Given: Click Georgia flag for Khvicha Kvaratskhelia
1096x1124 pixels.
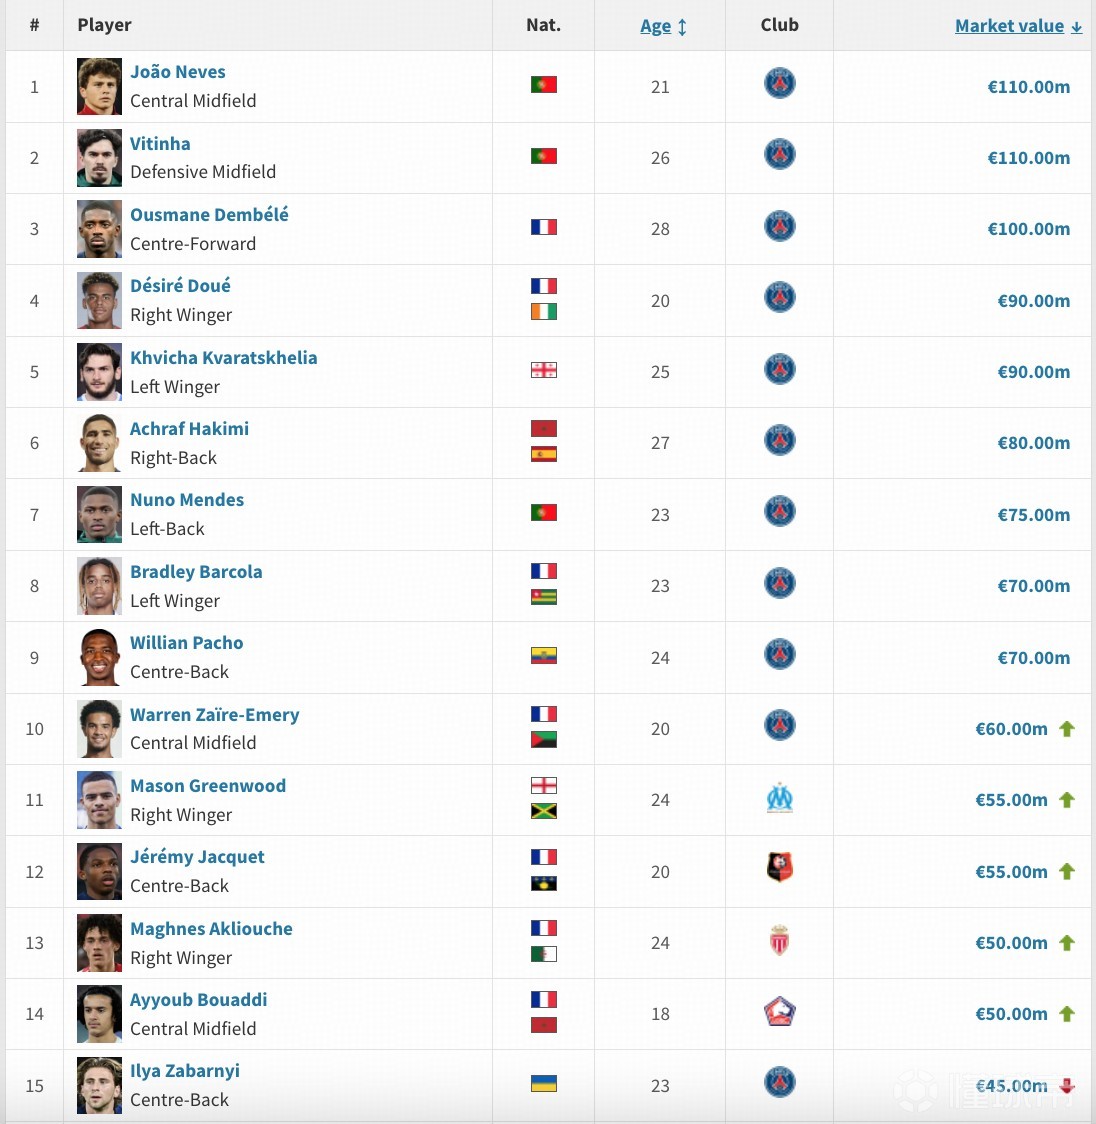Looking at the screenshot, I should pyautogui.click(x=543, y=370).
